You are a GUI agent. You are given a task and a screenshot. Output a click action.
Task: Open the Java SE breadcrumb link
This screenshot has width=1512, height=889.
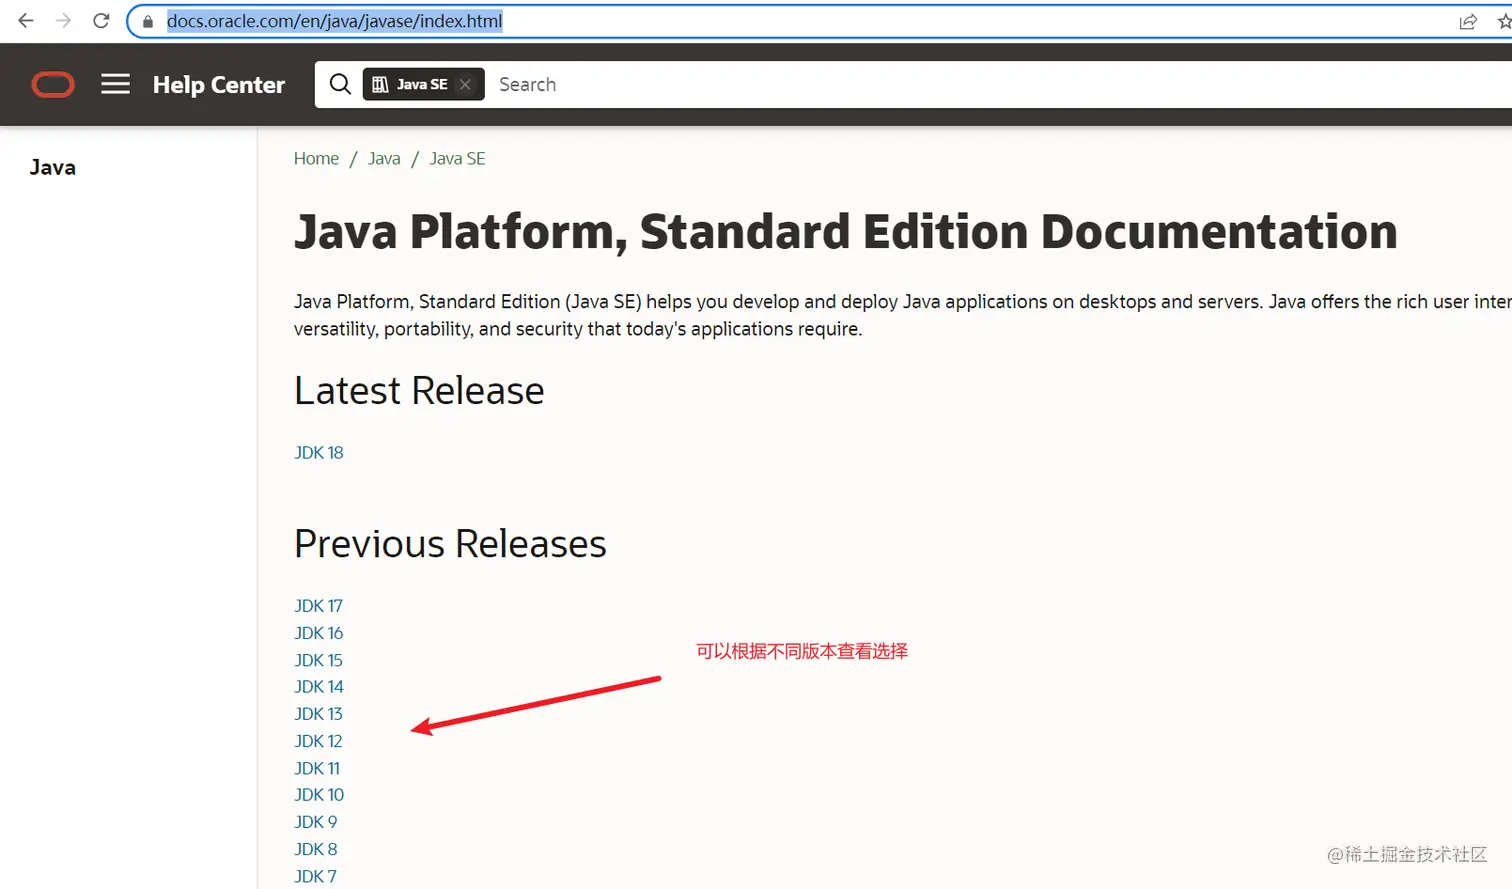[457, 158]
